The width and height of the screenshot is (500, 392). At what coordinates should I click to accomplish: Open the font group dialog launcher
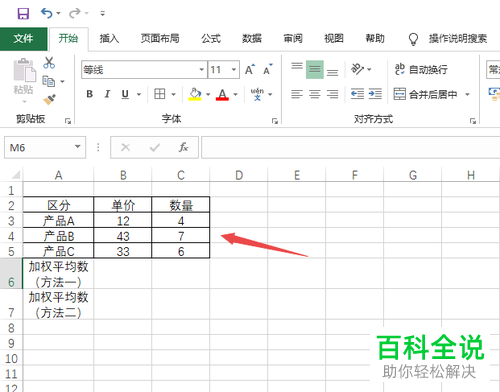click(275, 121)
